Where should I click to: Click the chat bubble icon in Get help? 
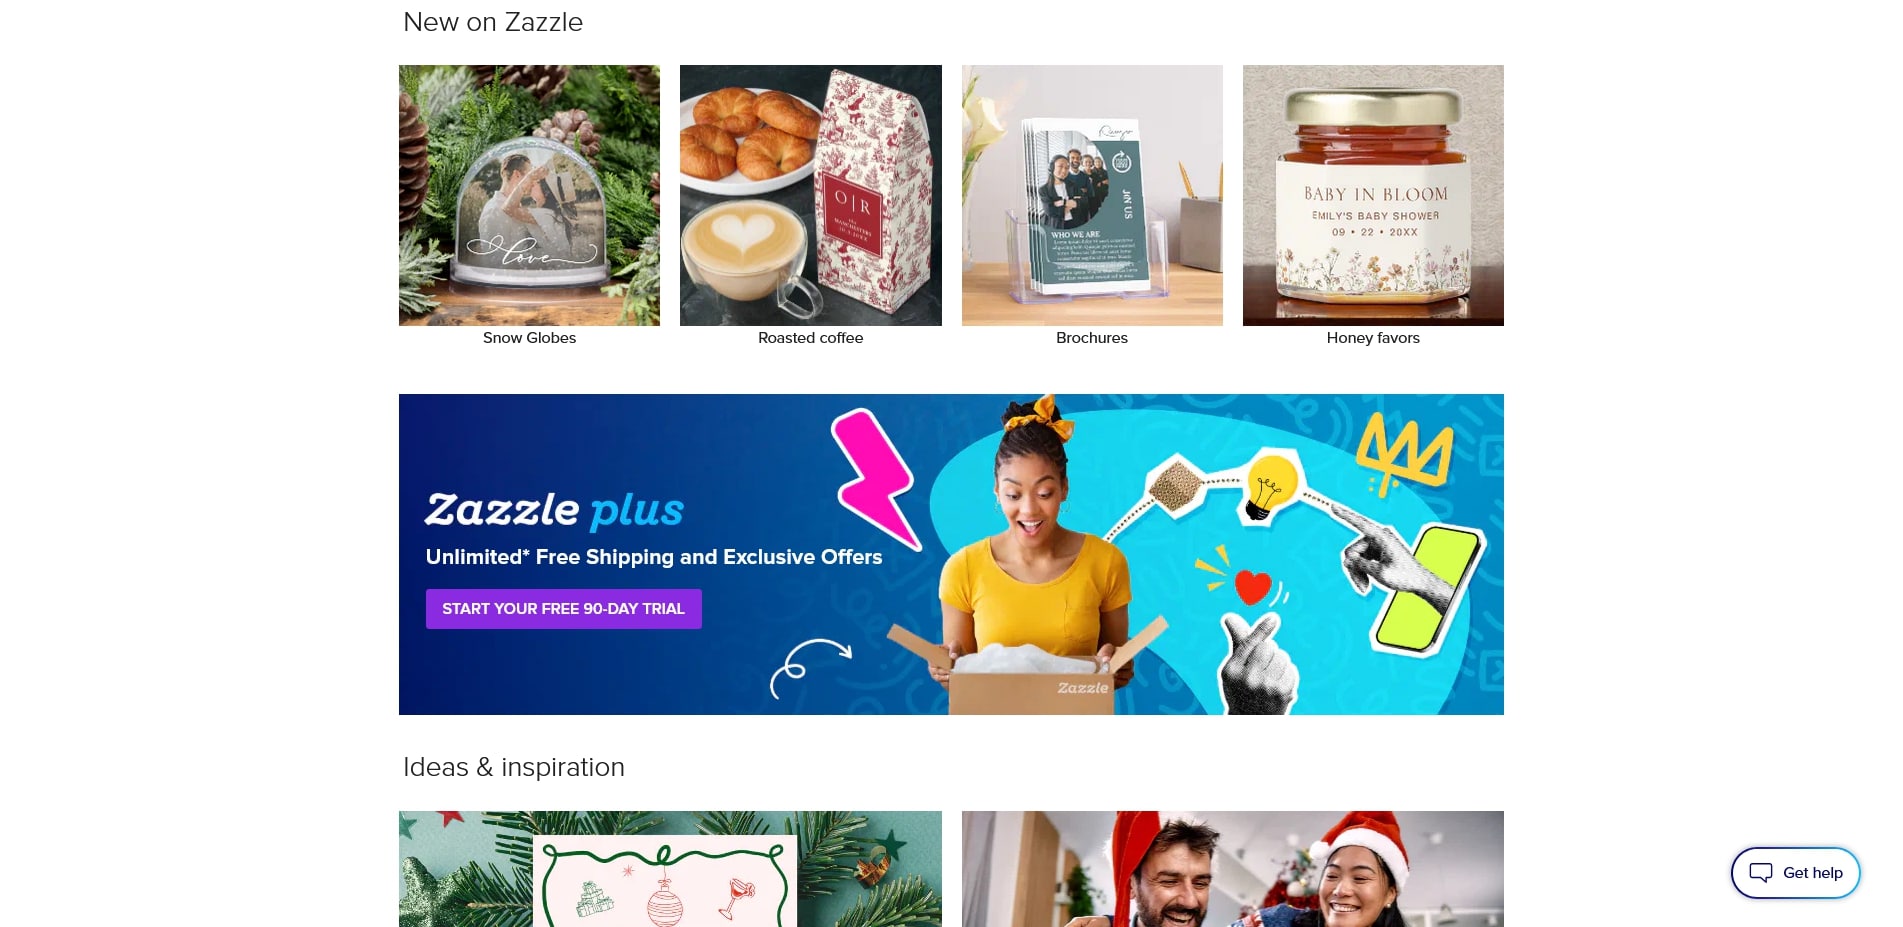tap(1760, 873)
